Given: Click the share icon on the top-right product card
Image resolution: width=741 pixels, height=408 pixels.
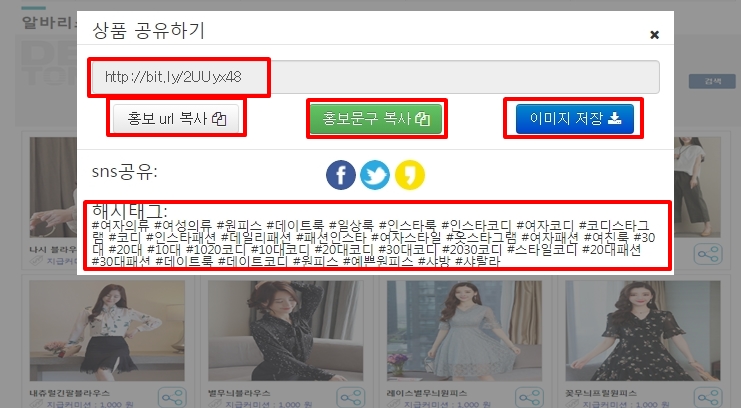Looking at the screenshot, I should click(x=708, y=254).
